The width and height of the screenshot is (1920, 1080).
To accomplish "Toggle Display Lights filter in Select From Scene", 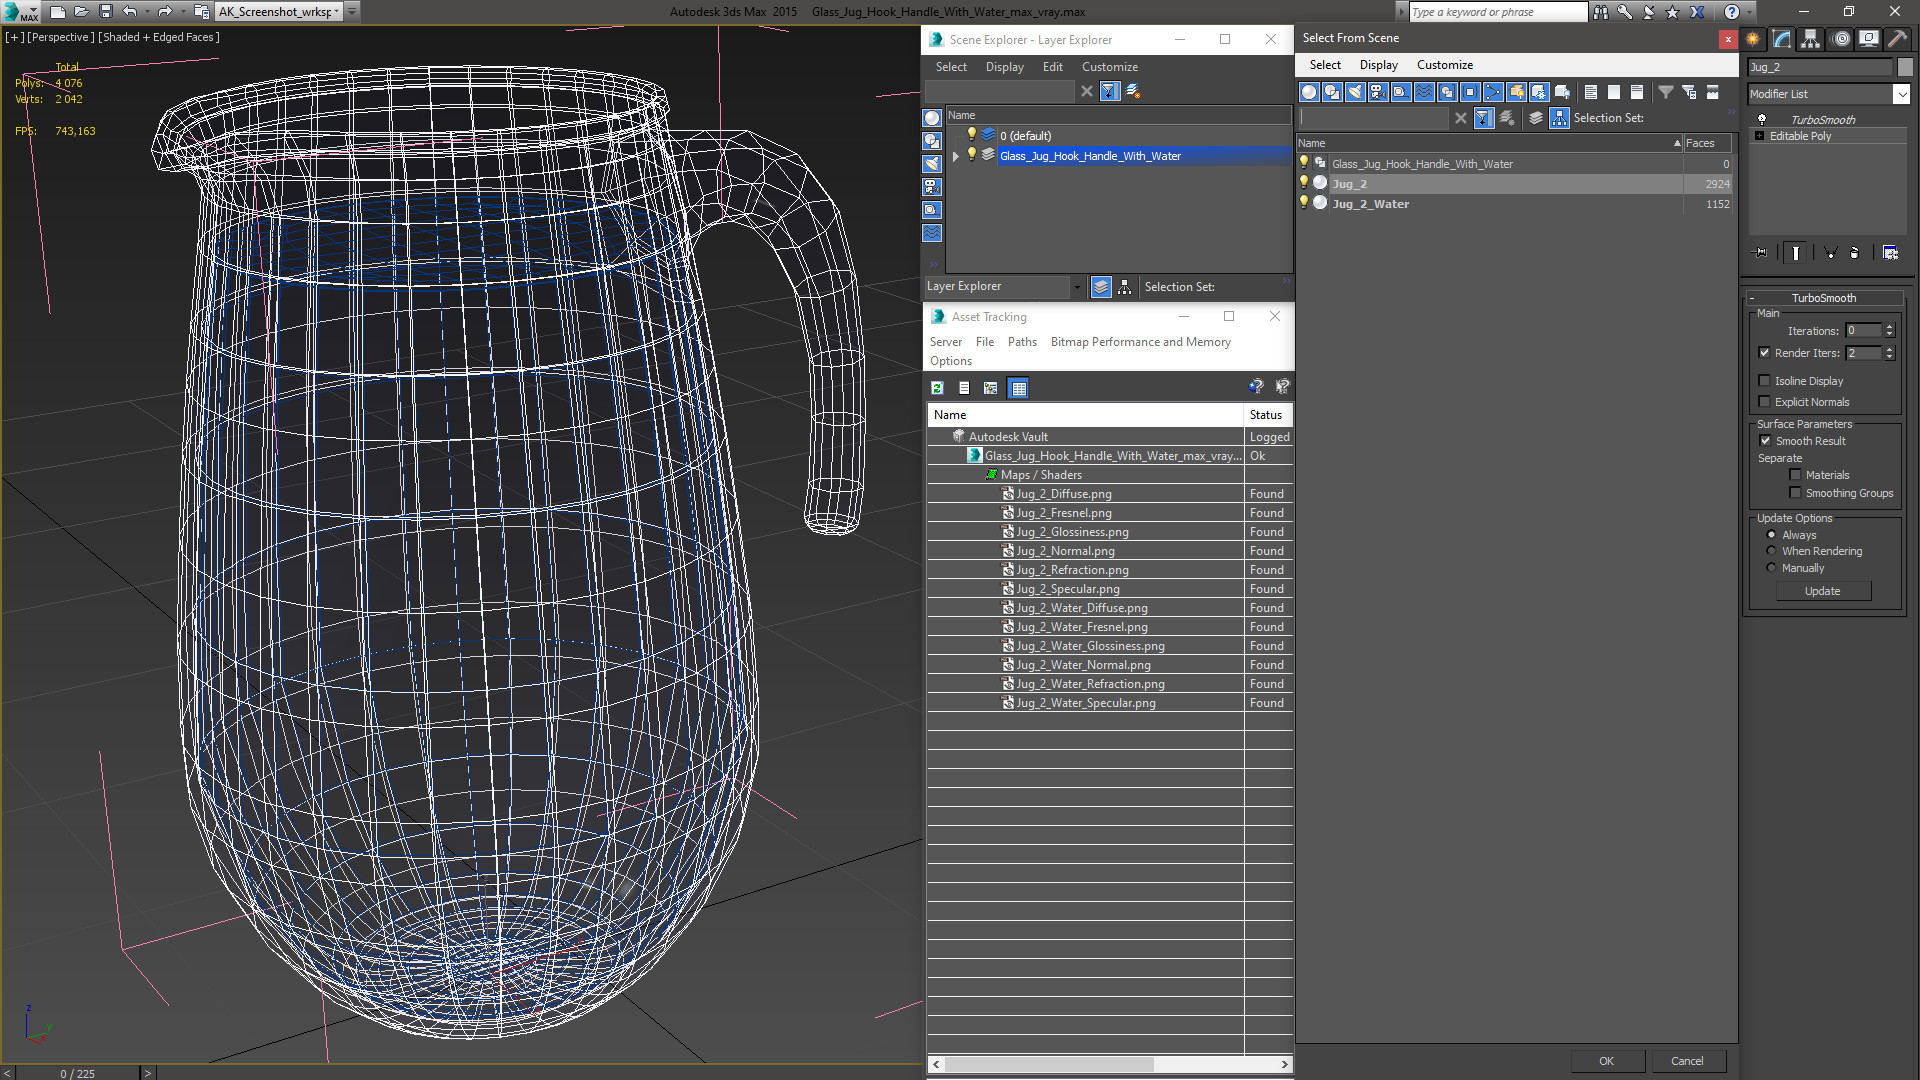I will (x=1355, y=92).
